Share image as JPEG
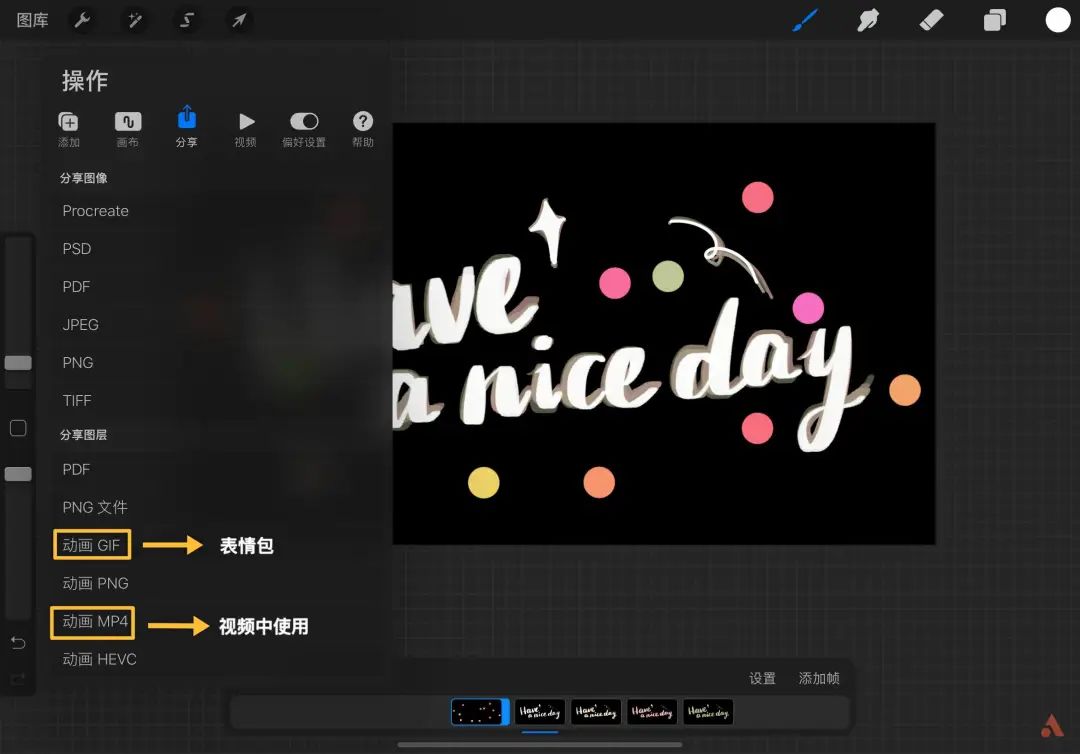The height and width of the screenshot is (754, 1080). [81, 324]
